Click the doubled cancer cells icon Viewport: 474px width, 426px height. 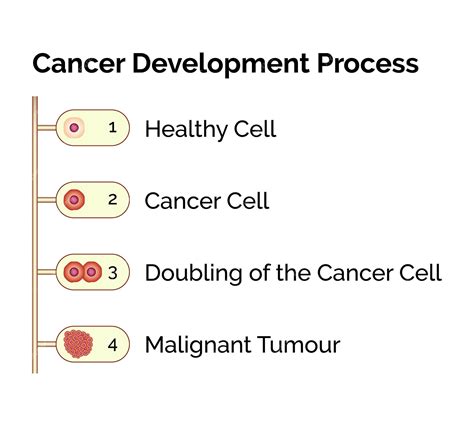coord(83,272)
